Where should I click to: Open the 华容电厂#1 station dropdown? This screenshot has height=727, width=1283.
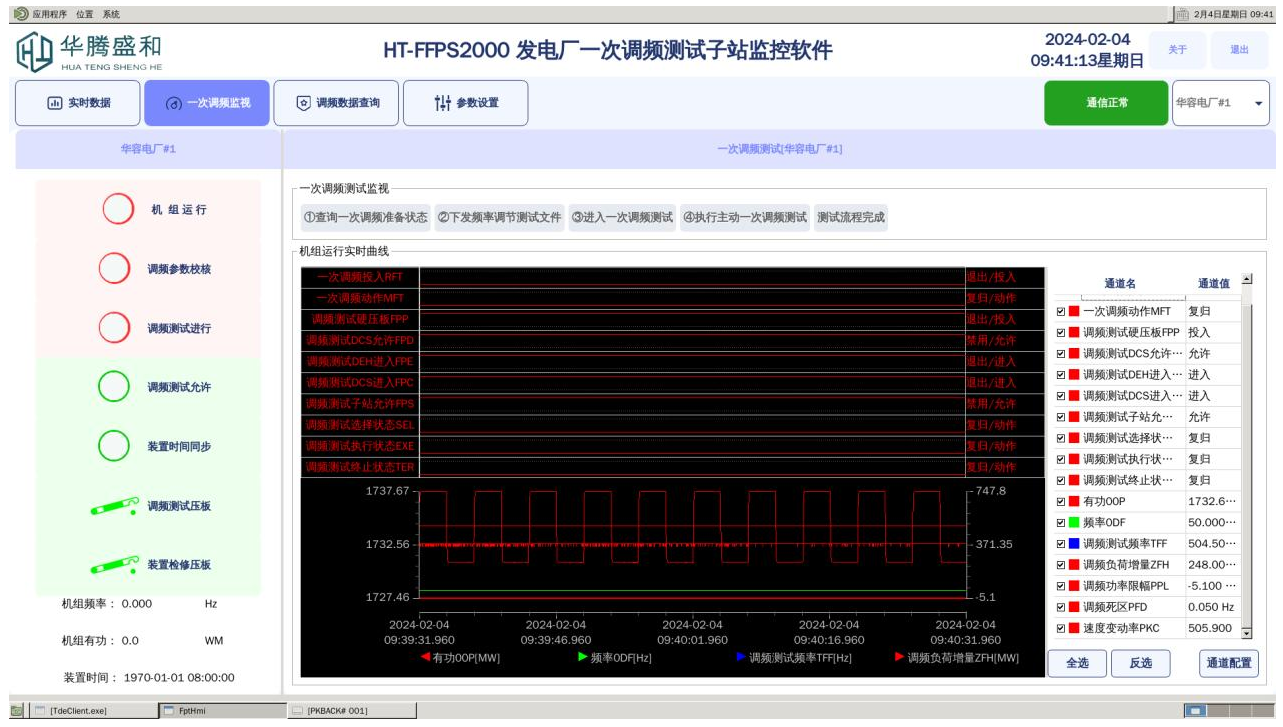click(x=1257, y=103)
